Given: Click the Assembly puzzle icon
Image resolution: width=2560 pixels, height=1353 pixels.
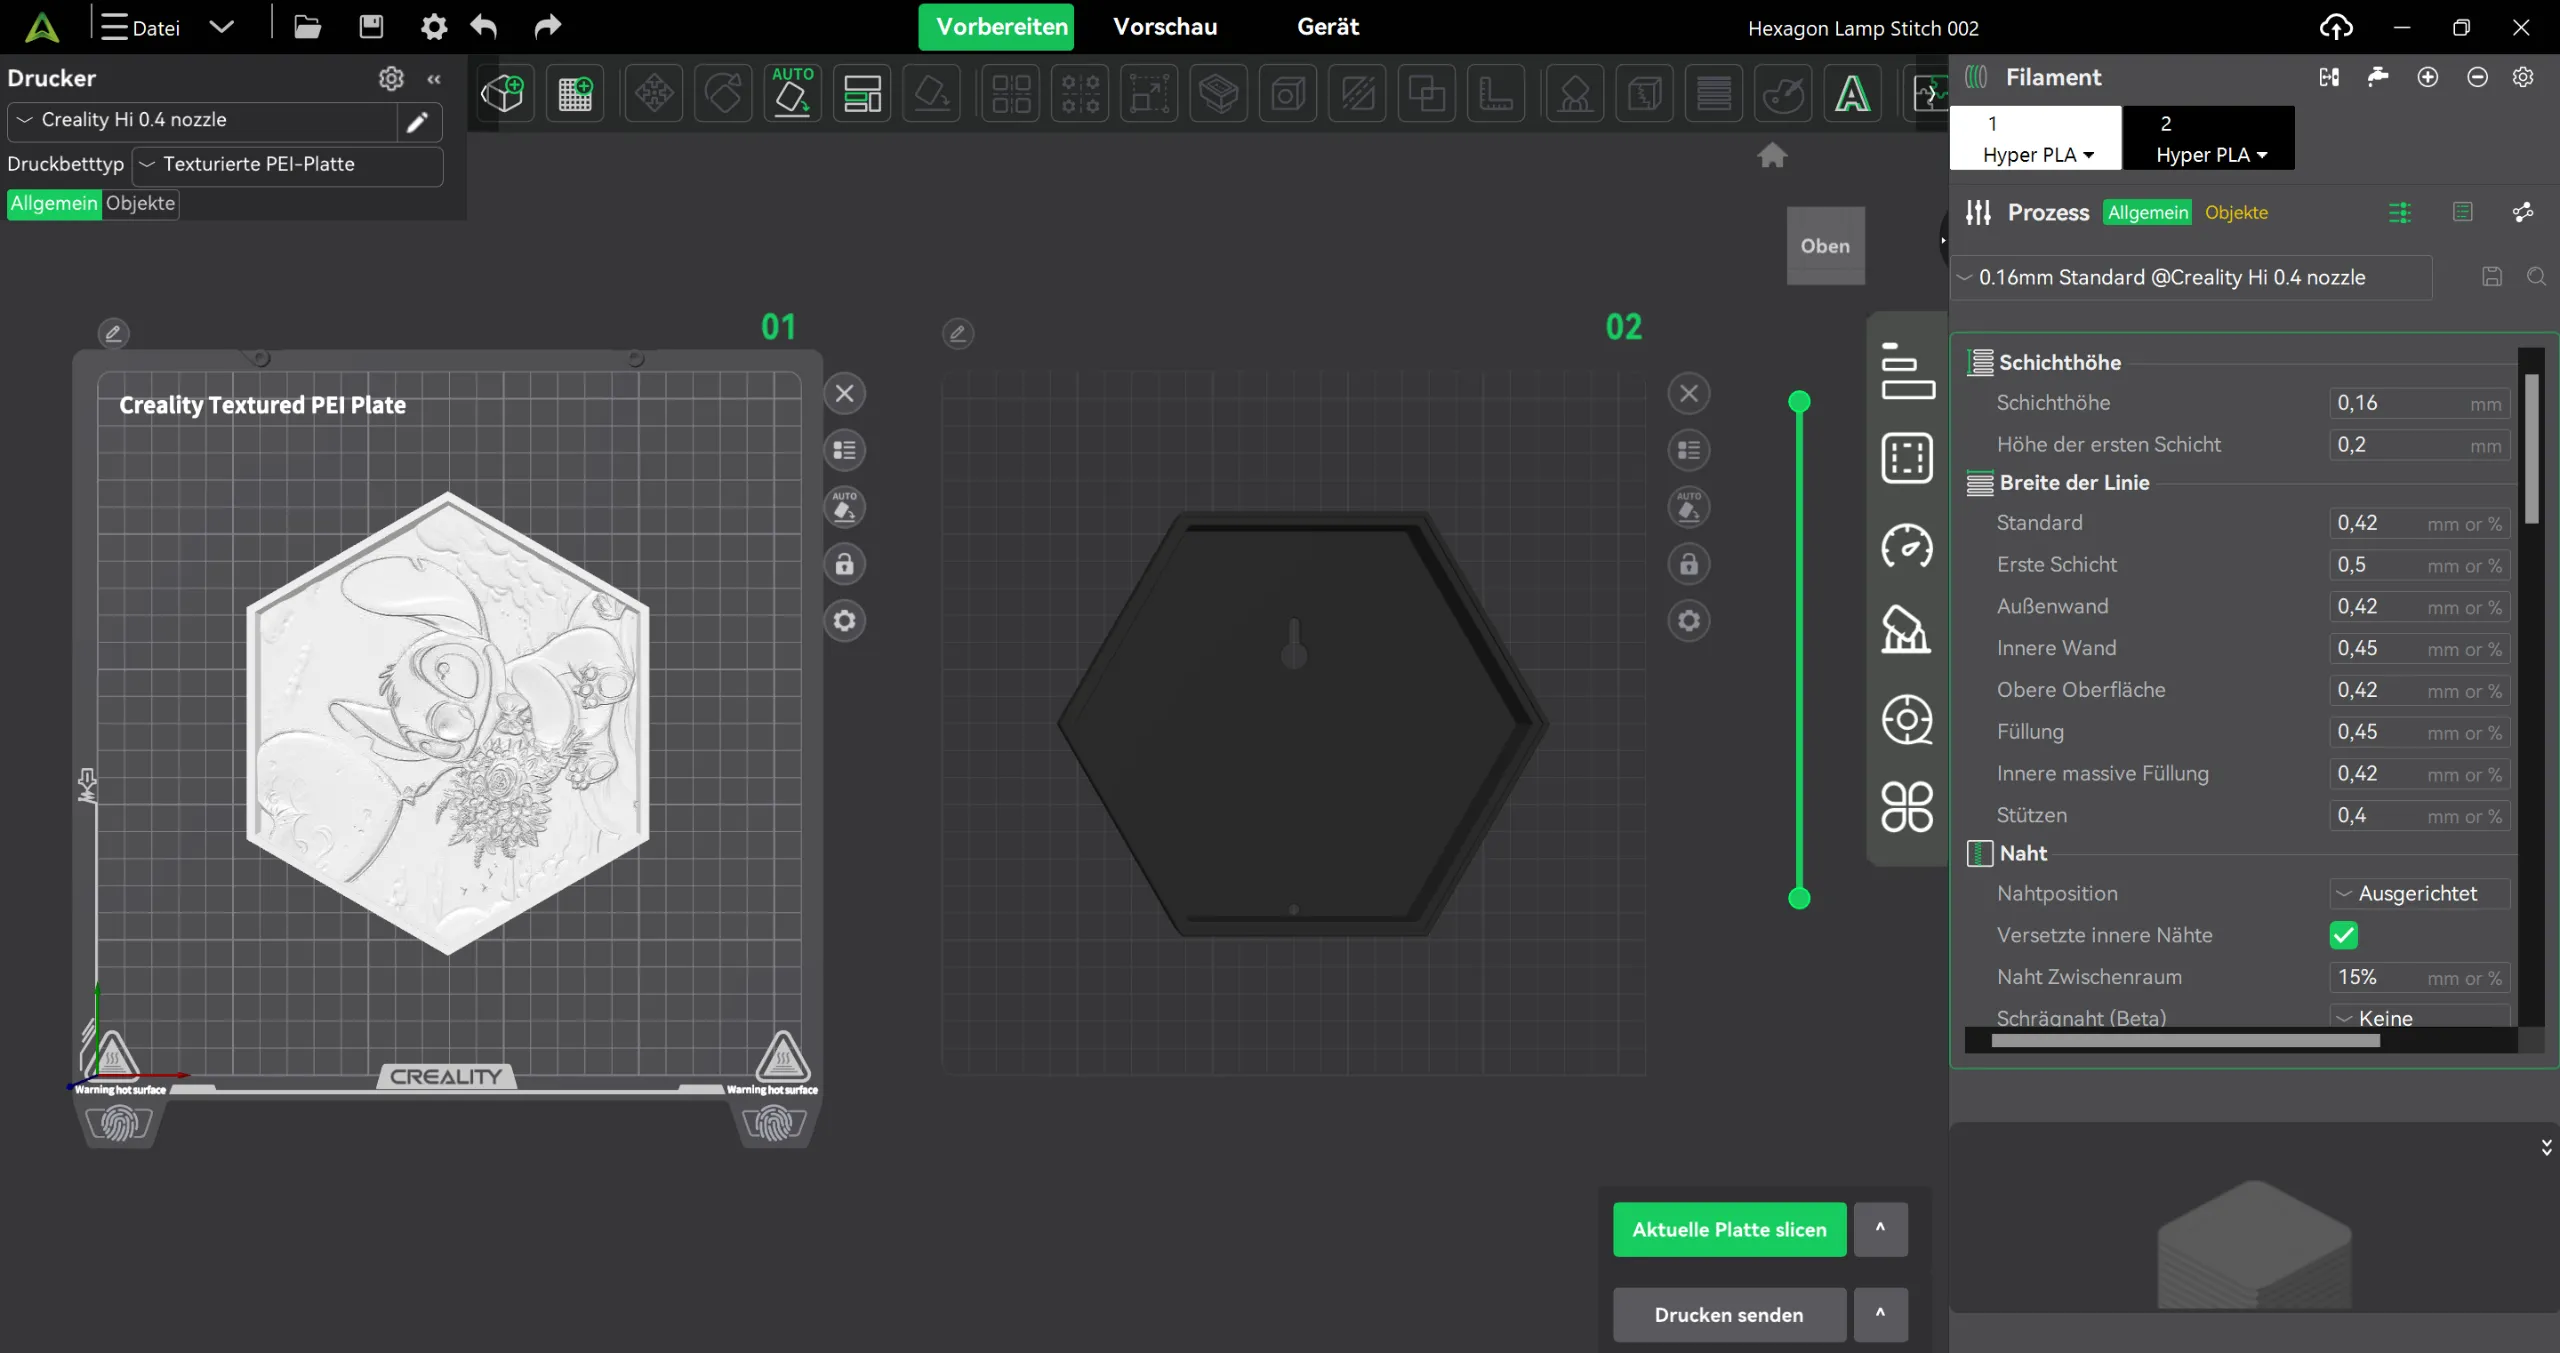Looking at the screenshot, I should [1928, 94].
